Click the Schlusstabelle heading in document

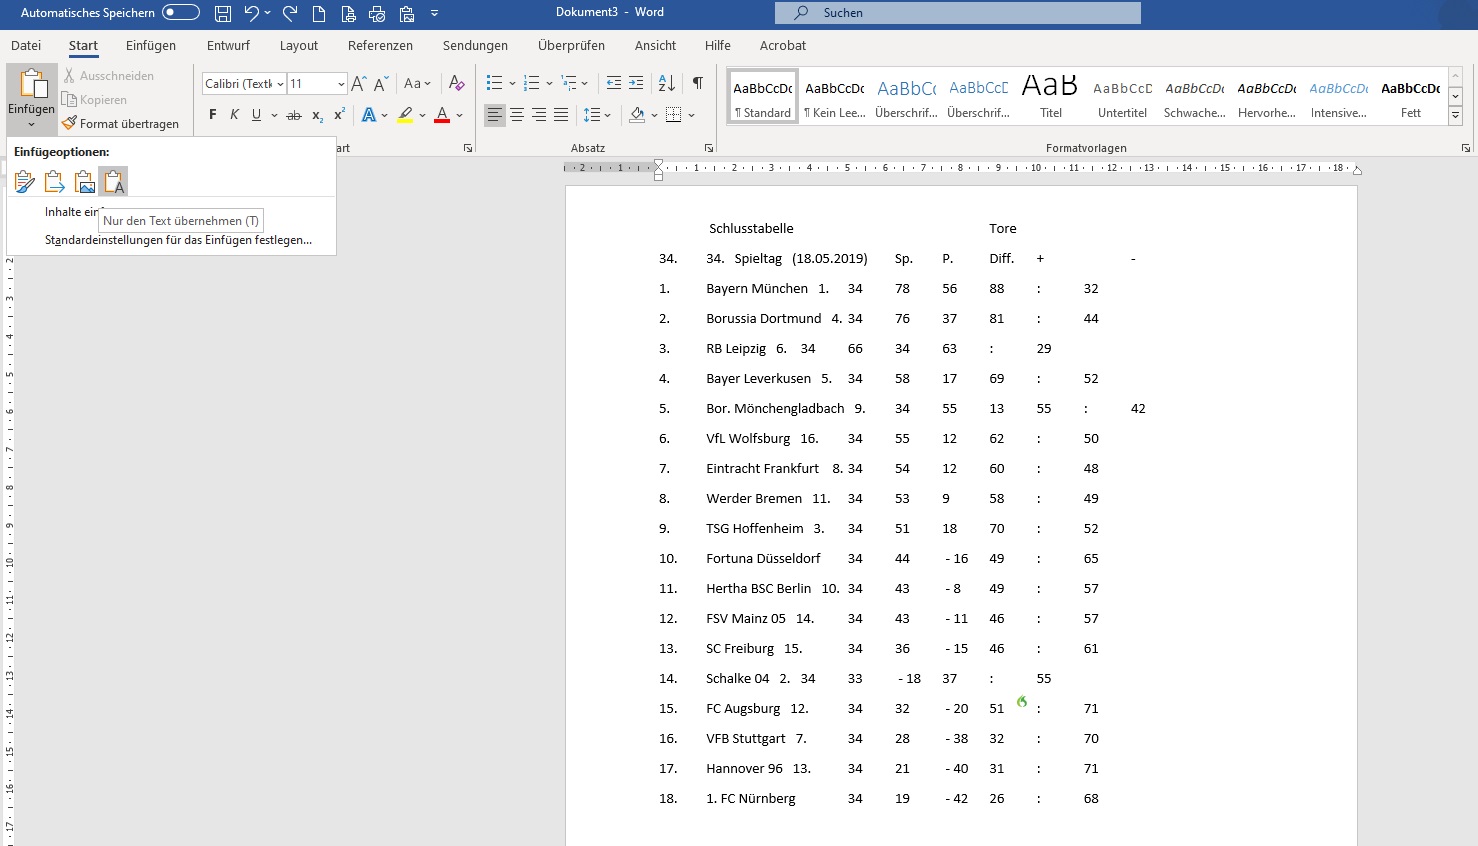[x=751, y=228]
